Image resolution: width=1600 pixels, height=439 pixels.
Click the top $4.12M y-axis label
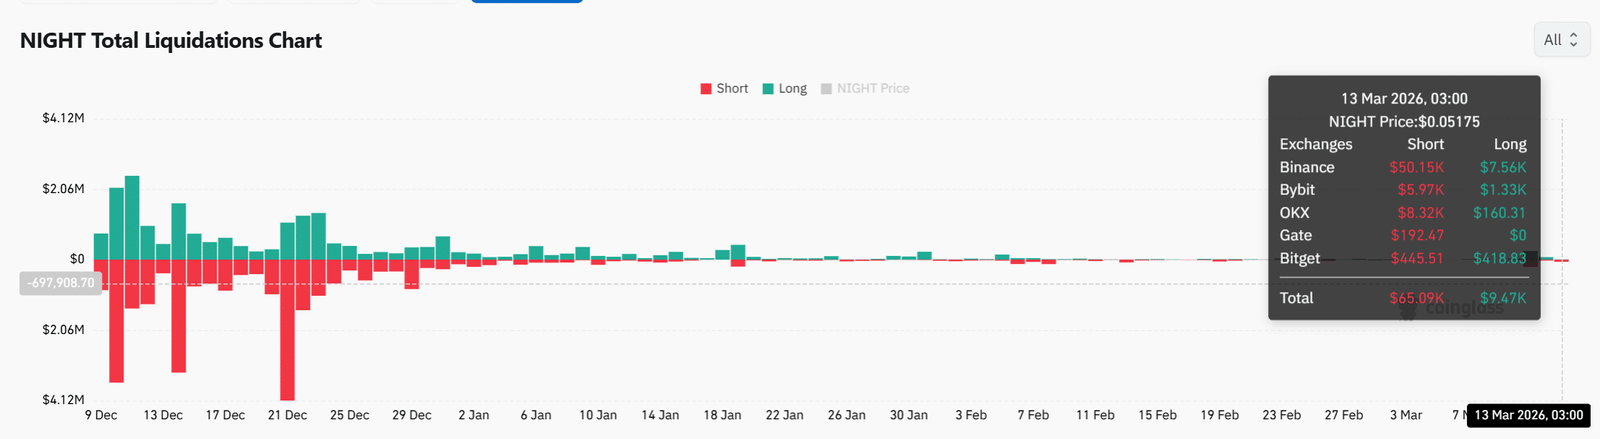coord(63,118)
